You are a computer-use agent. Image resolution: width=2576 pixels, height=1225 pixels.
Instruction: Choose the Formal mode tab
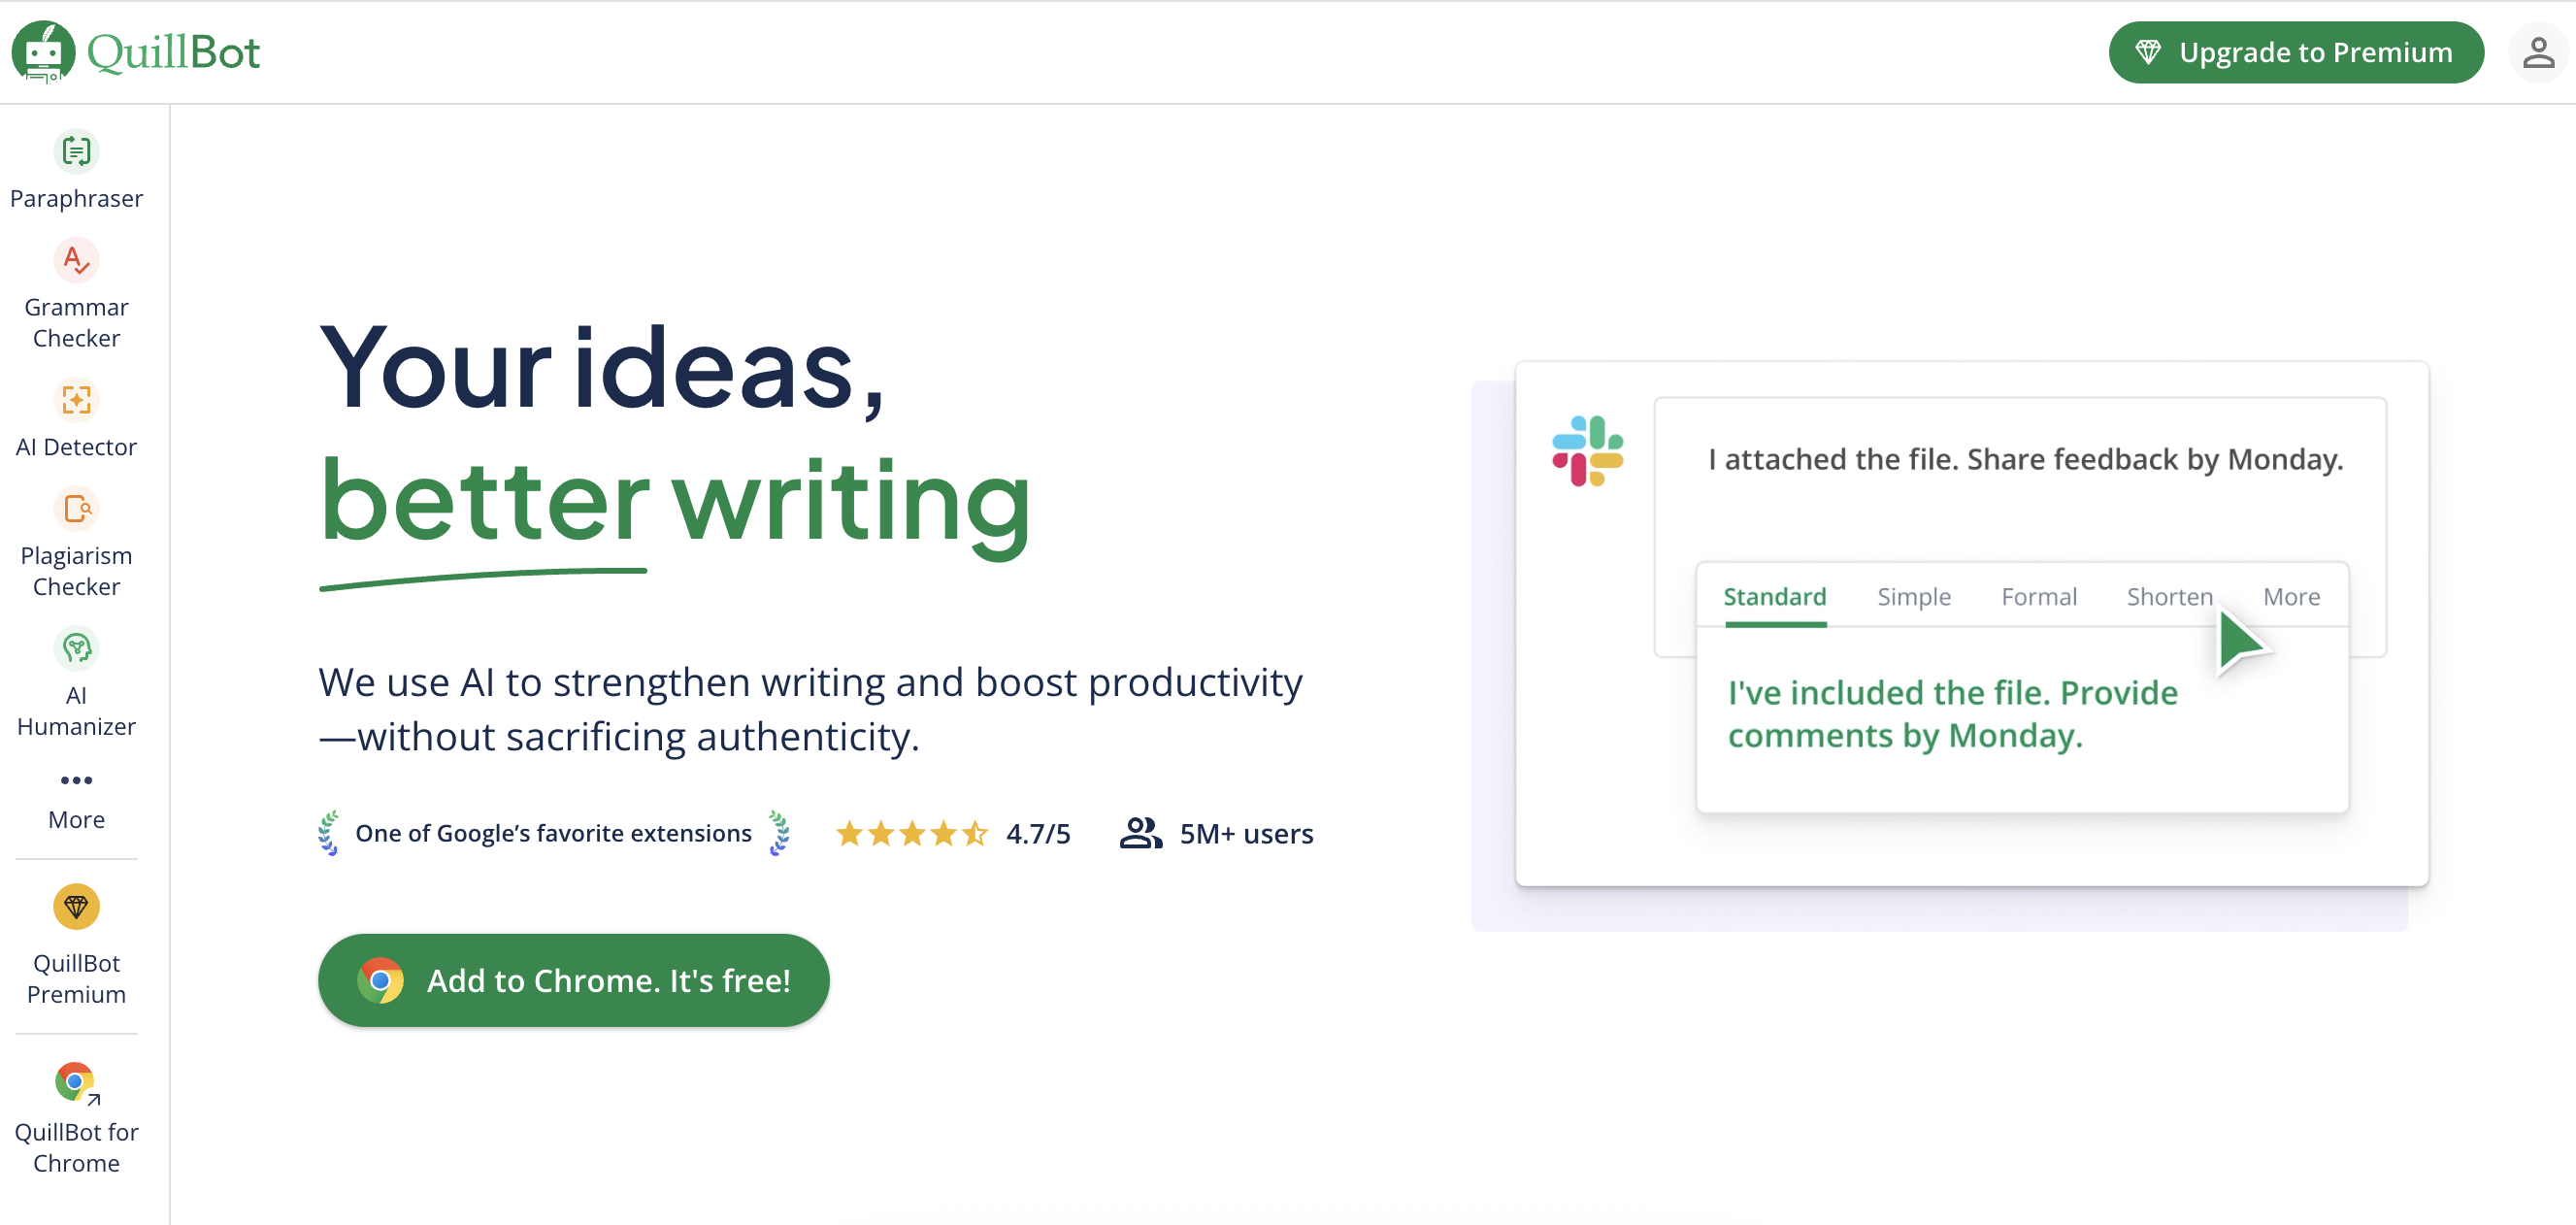(x=2038, y=597)
